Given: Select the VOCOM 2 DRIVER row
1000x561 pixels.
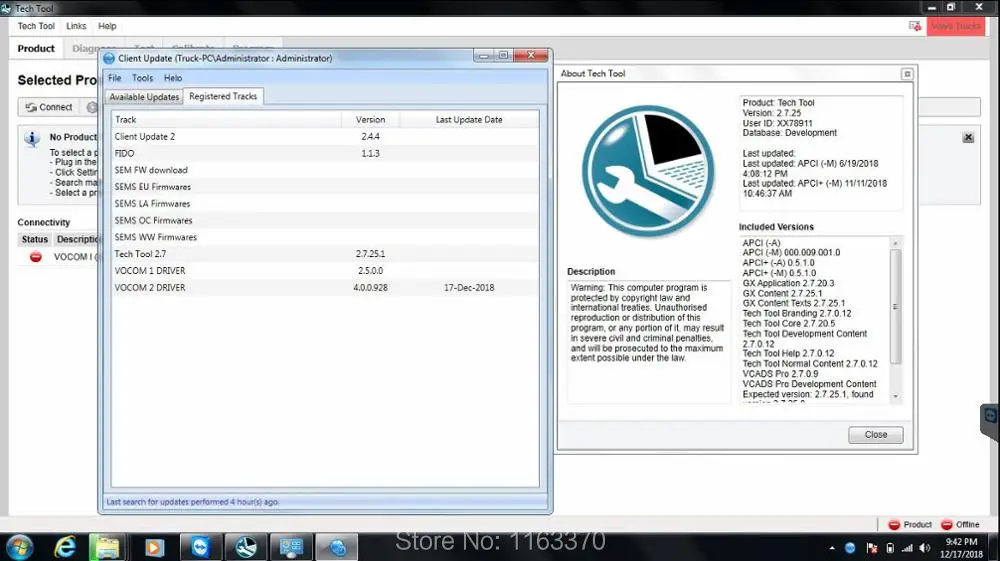Looking at the screenshot, I should pyautogui.click(x=325, y=288).
